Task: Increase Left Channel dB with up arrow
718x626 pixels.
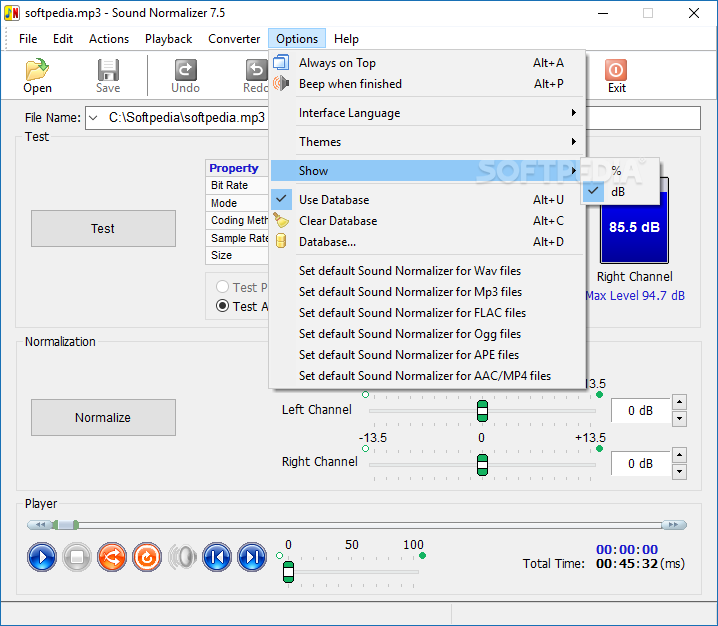Action: pyautogui.click(x=679, y=403)
